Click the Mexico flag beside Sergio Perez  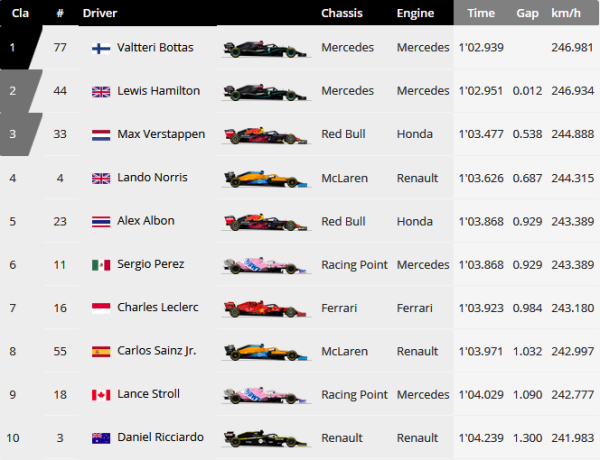[x=101, y=265]
